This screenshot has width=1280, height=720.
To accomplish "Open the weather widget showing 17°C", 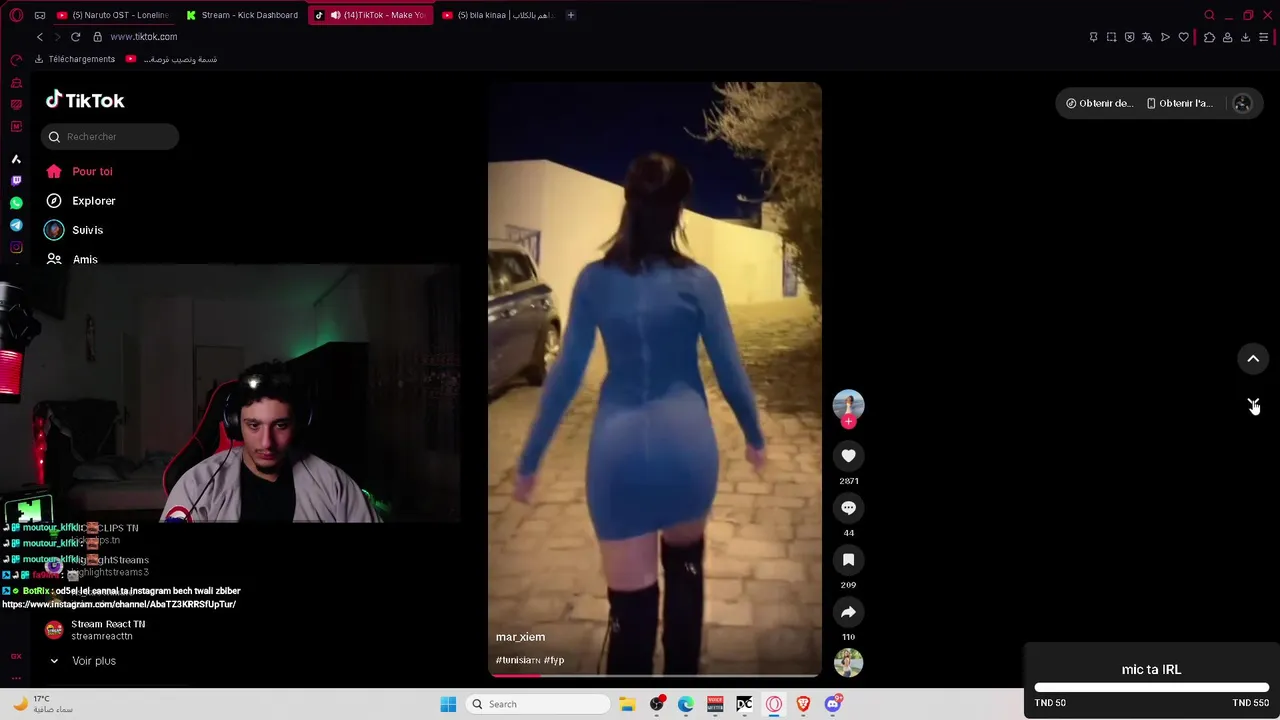I will tap(45, 704).
